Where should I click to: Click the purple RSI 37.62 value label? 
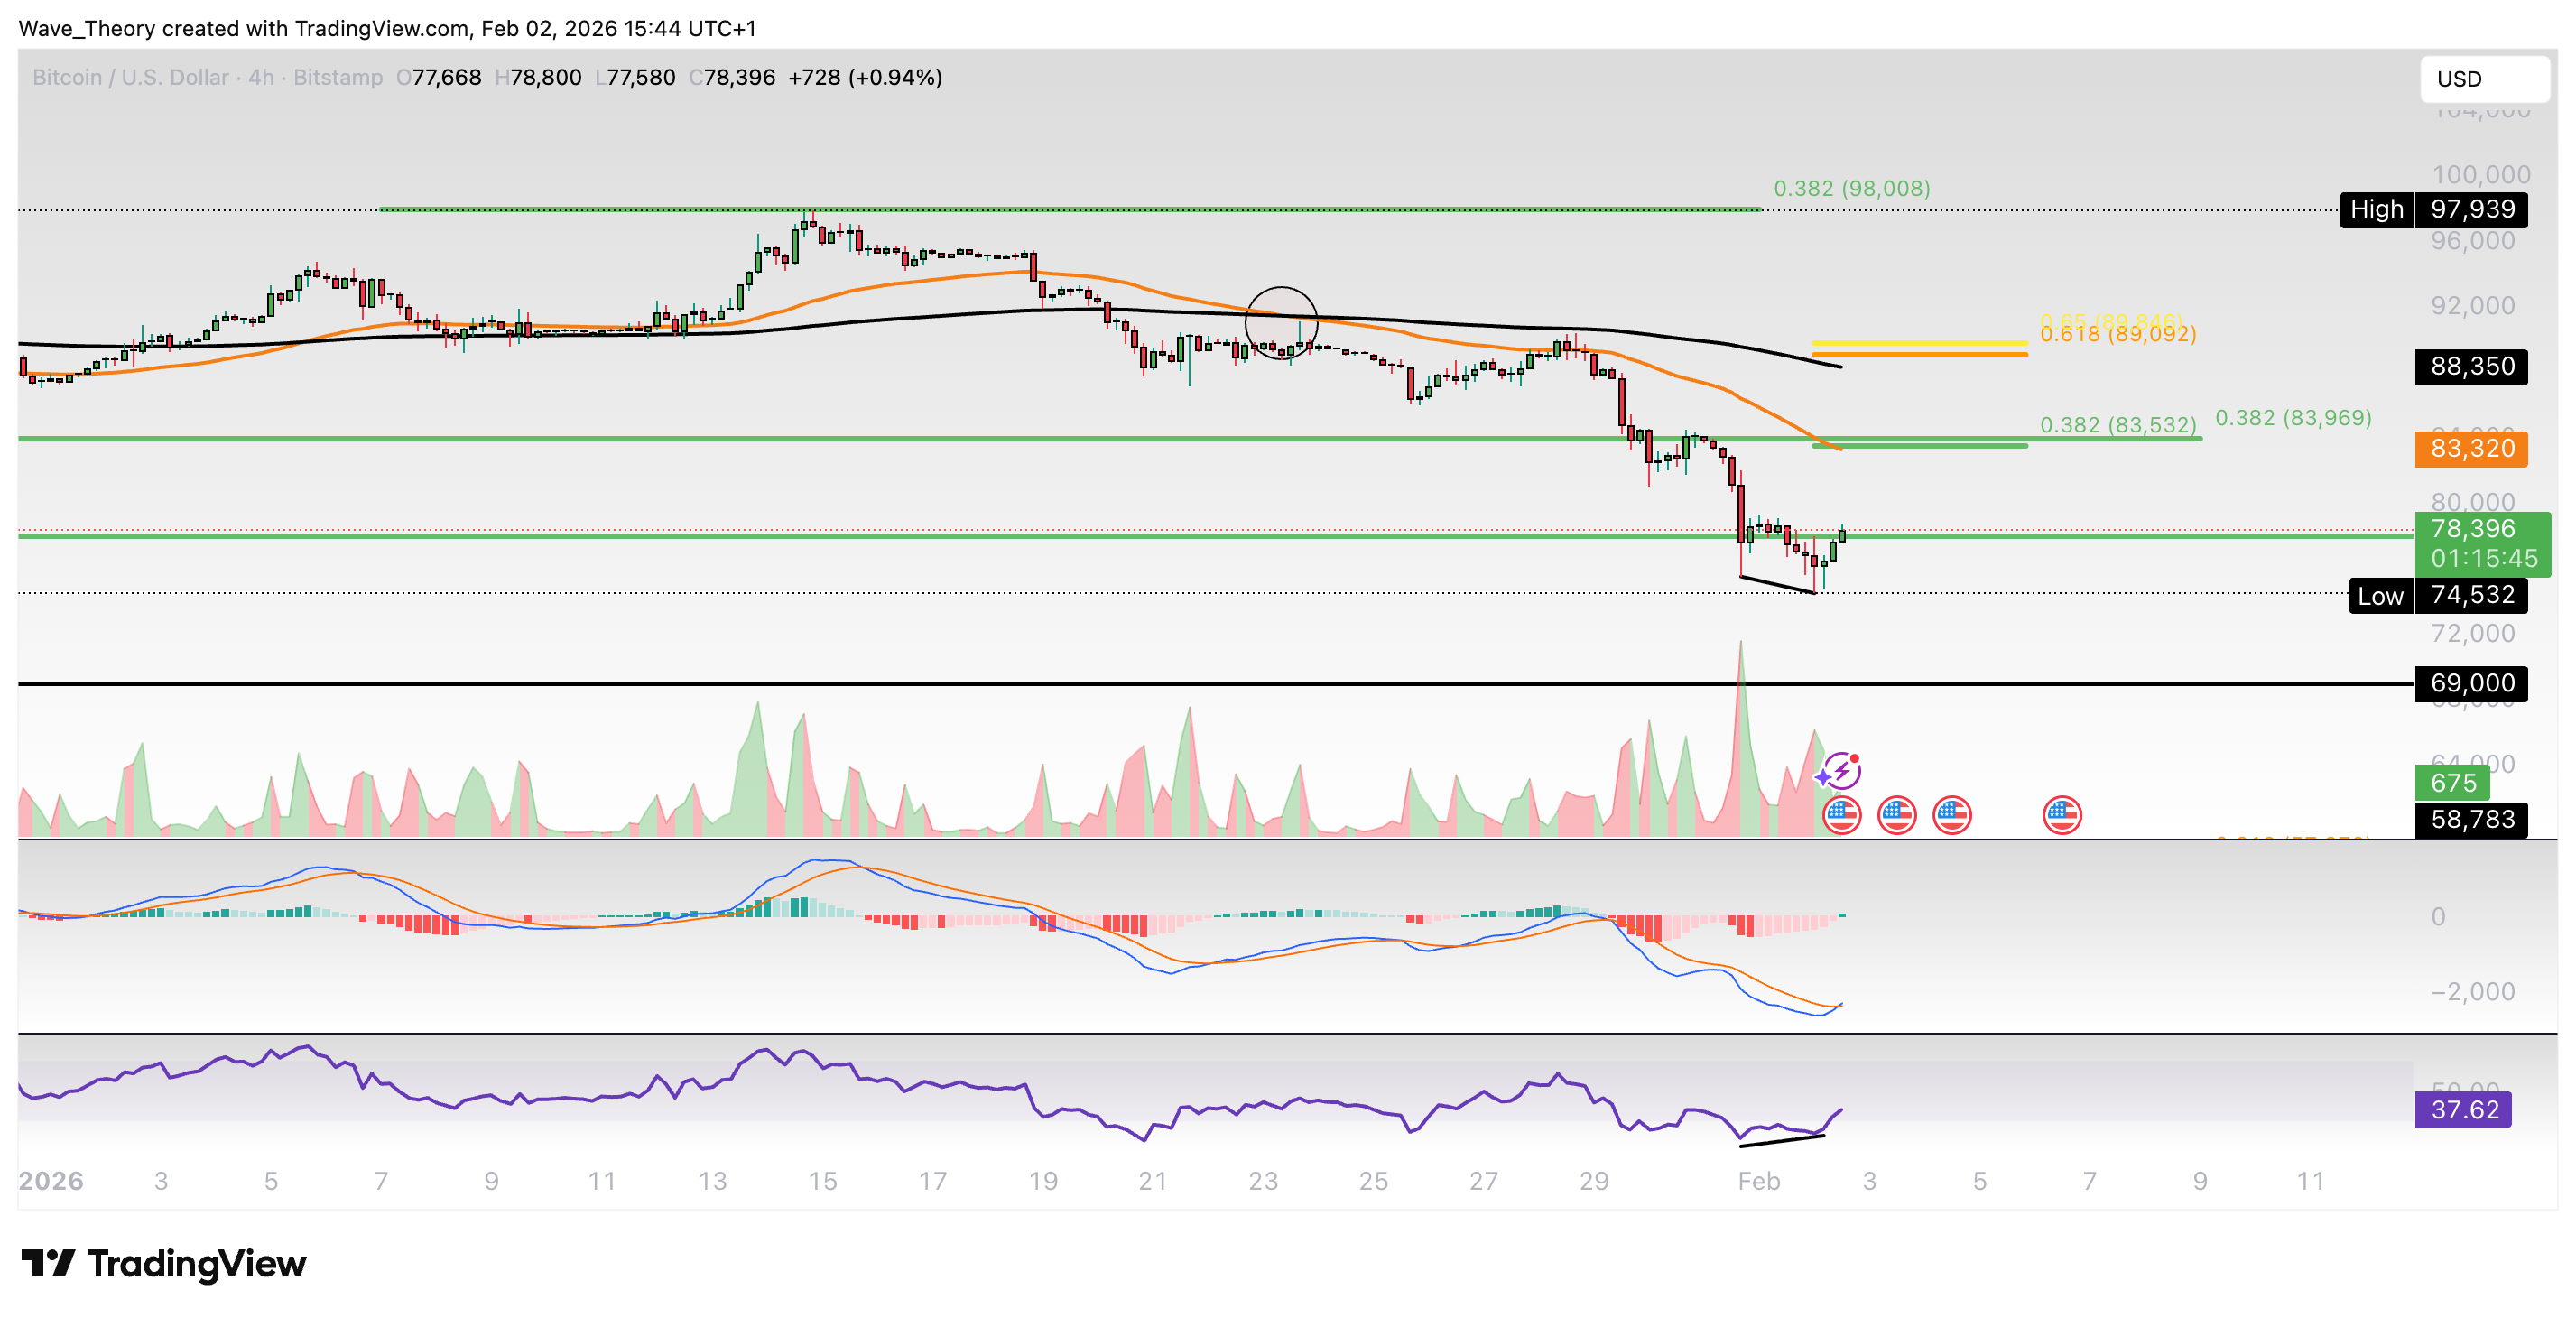click(2462, 1109)
